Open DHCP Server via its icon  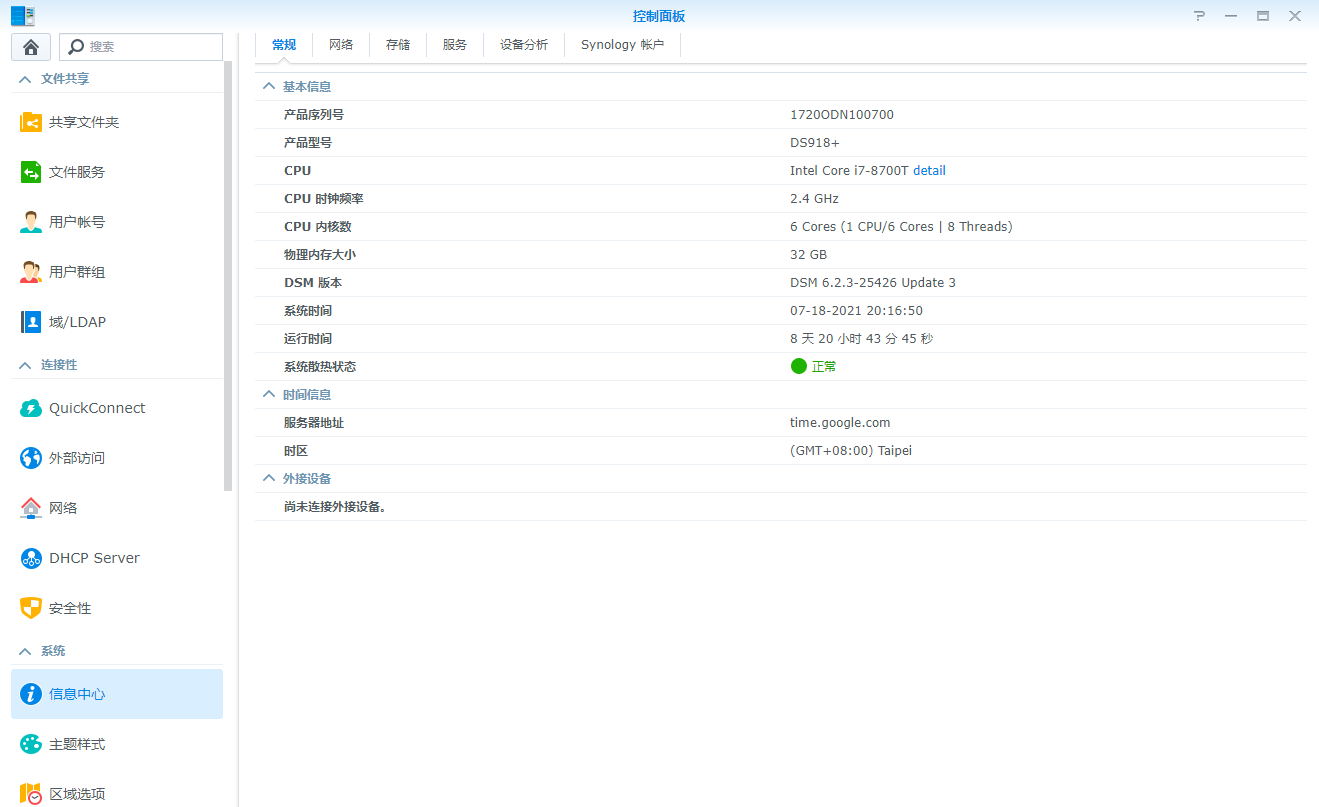[x=31, y=558]
